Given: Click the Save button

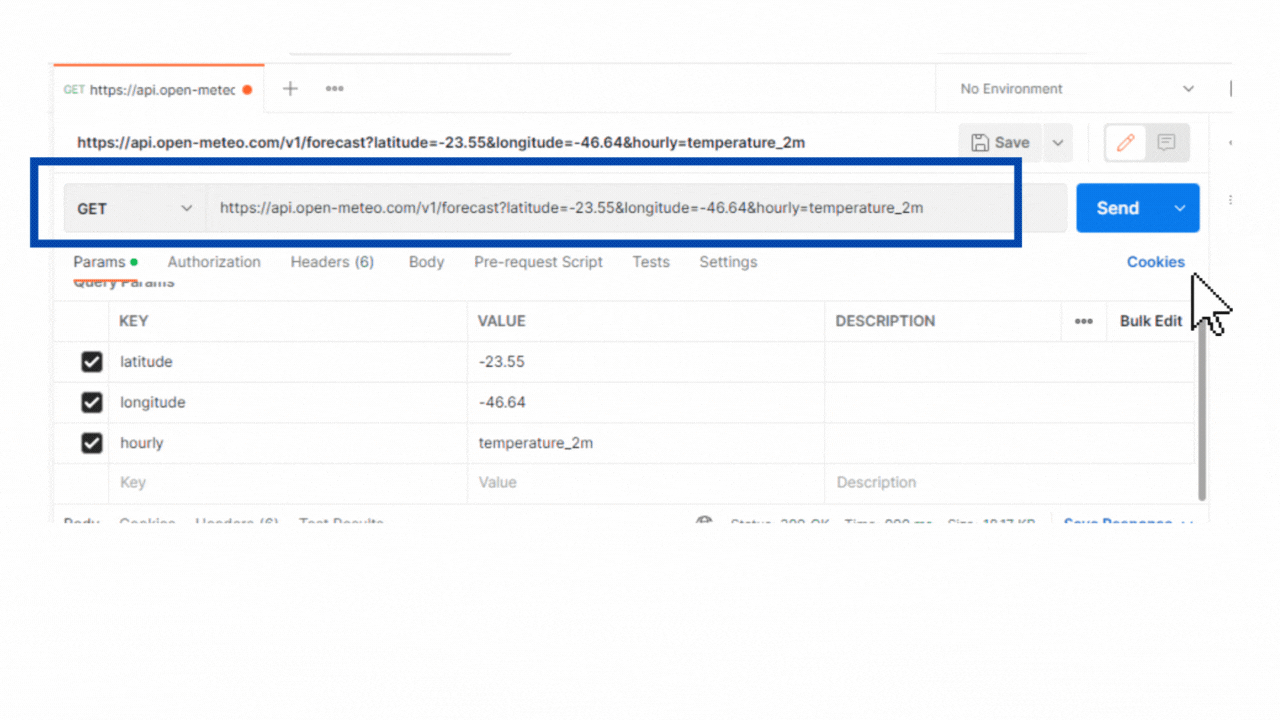Looking at the screenshot, I should point(1000,143).
